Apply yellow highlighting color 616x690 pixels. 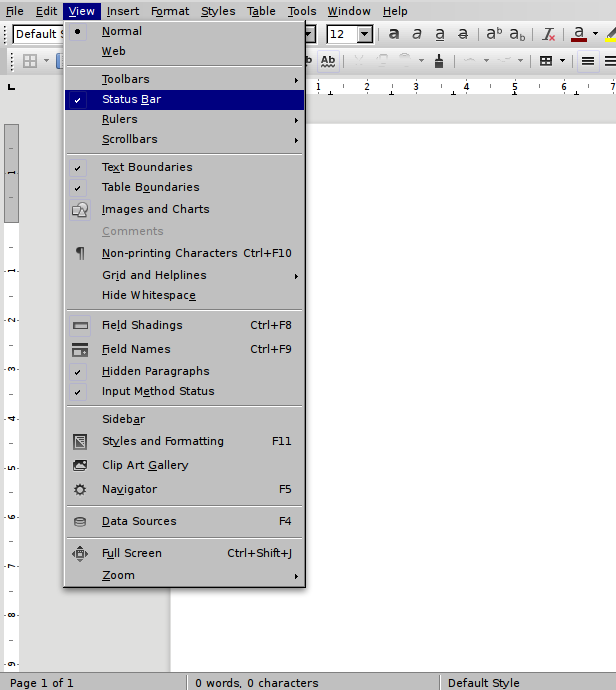click(x=611, y=34)
